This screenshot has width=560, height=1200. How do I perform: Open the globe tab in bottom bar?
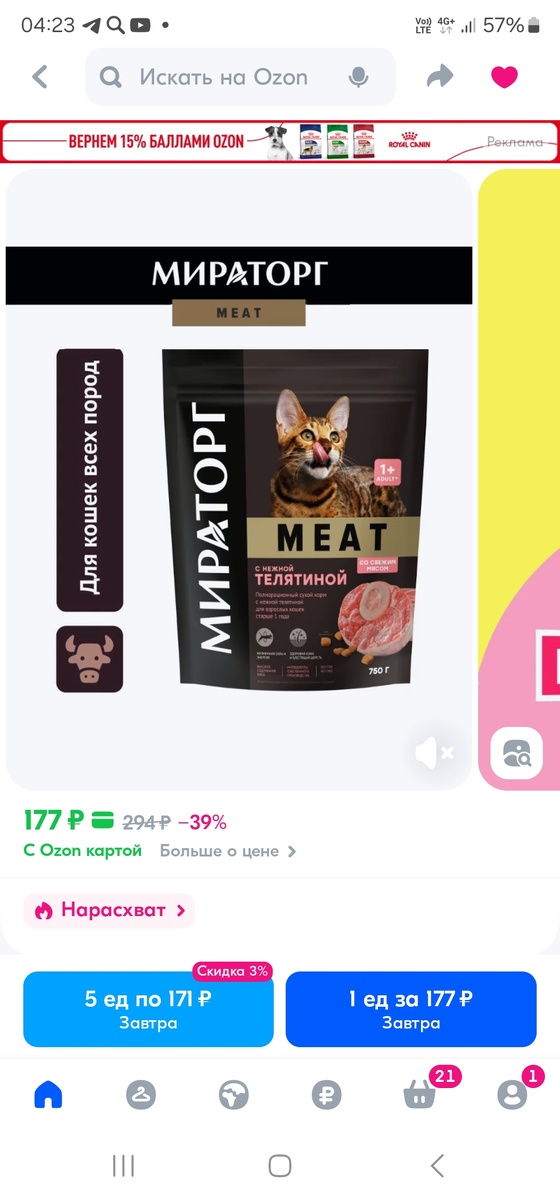pos(234,1095)
